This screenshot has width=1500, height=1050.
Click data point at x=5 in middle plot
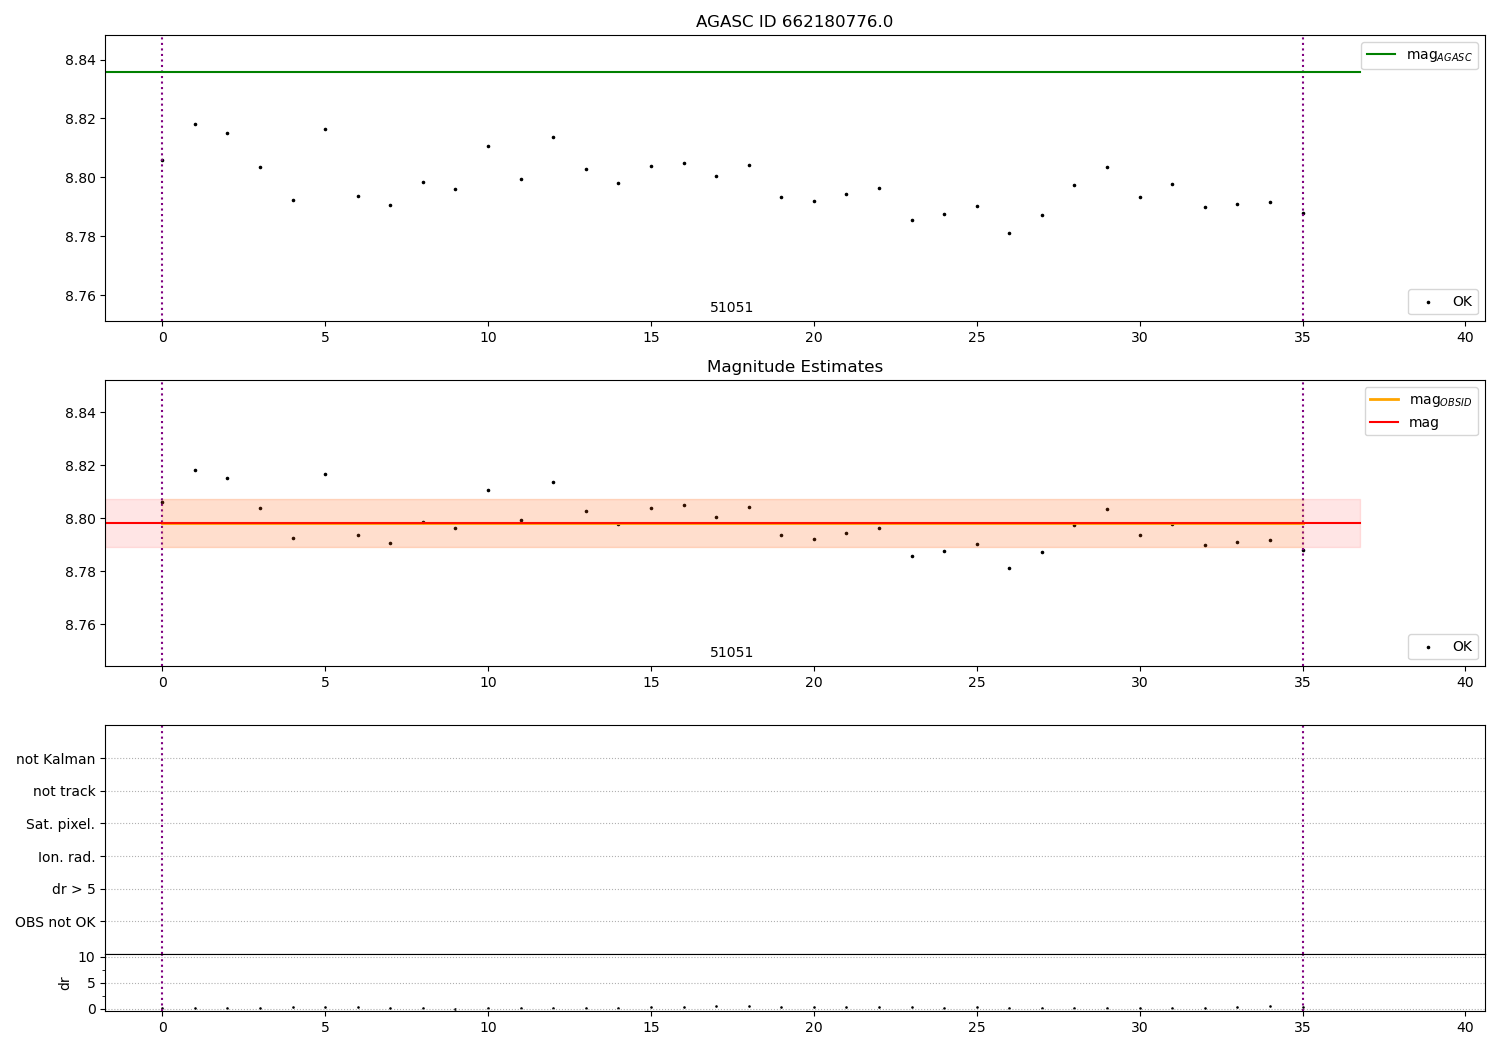click(x=325, y=474)
